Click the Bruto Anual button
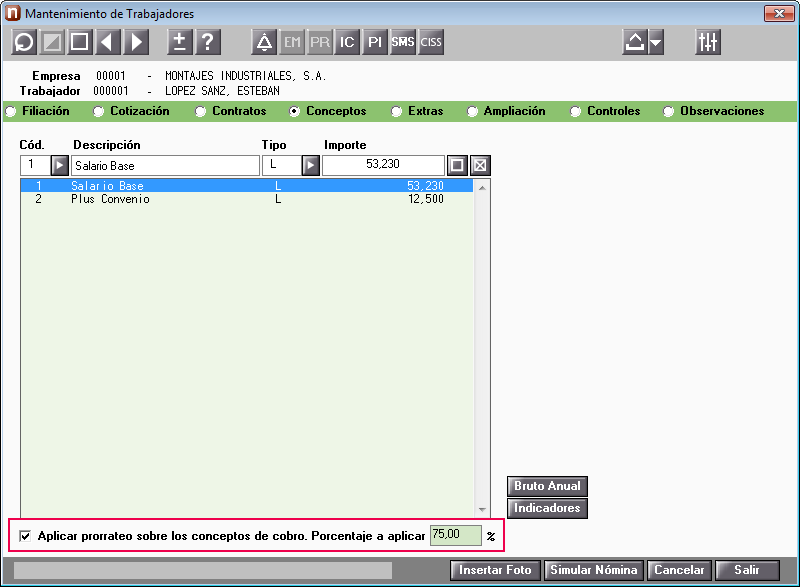 (547, 486)
